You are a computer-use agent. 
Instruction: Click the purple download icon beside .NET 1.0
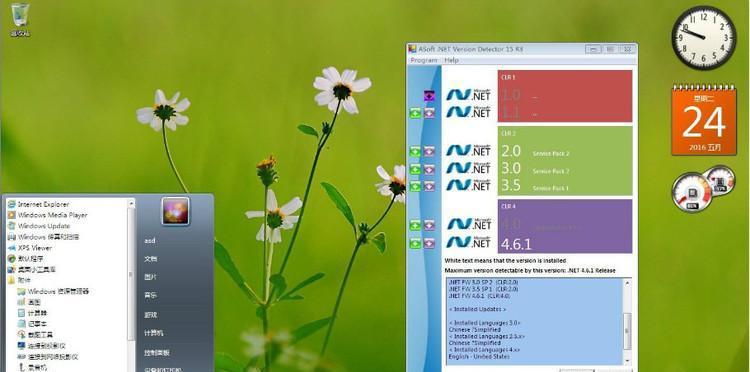429,96
